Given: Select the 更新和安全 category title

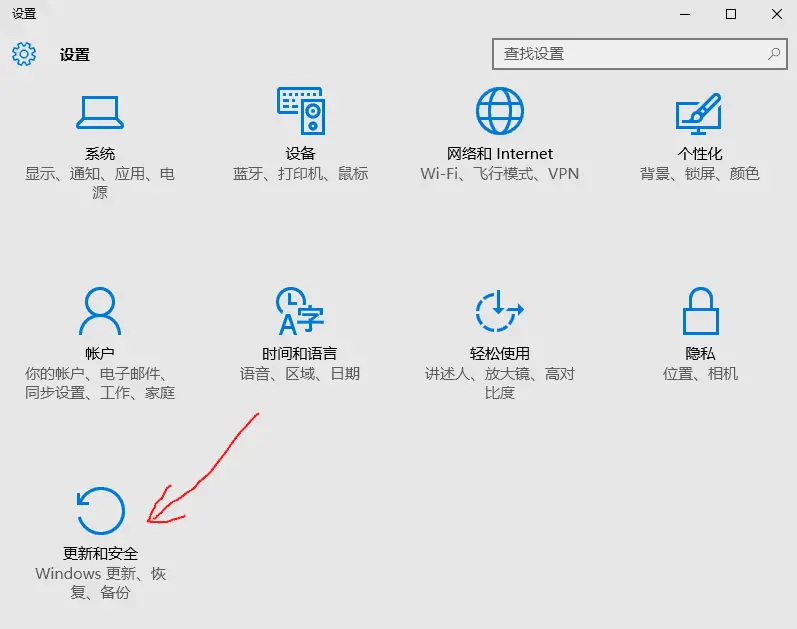Looking at the screenshot, I should (x=100, y=553).
